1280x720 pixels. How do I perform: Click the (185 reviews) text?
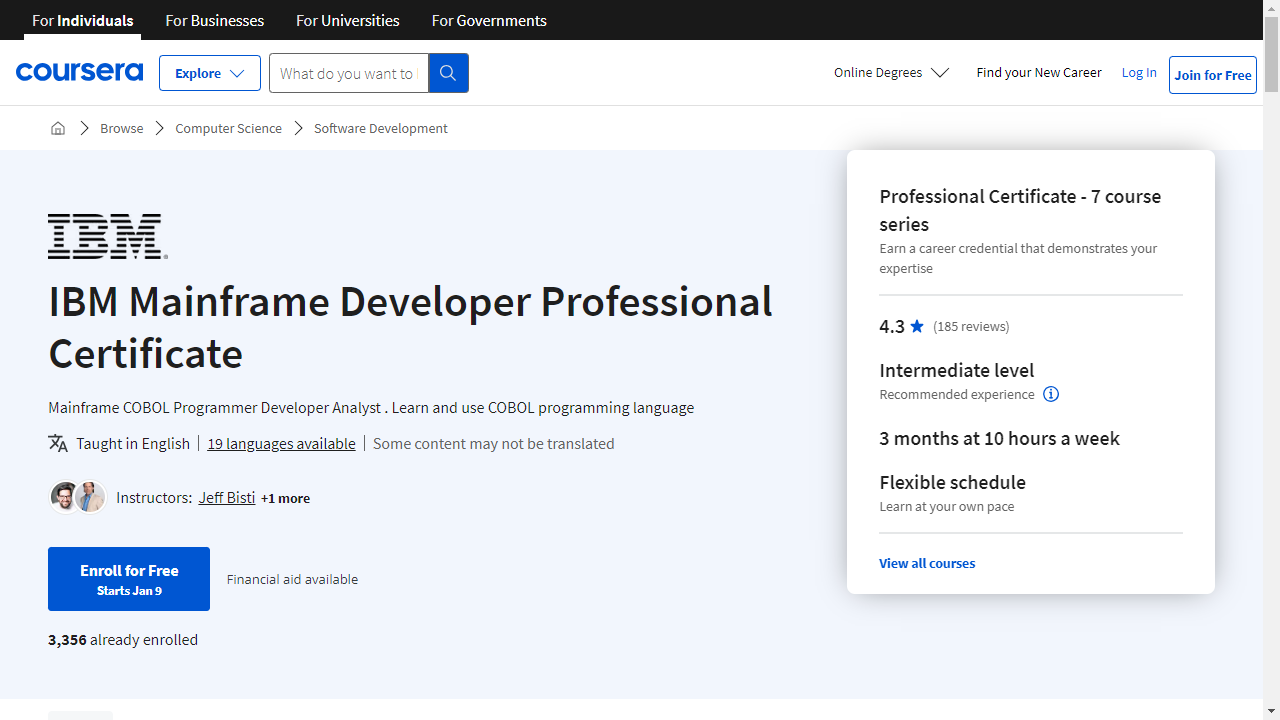(x=971, y=326)
